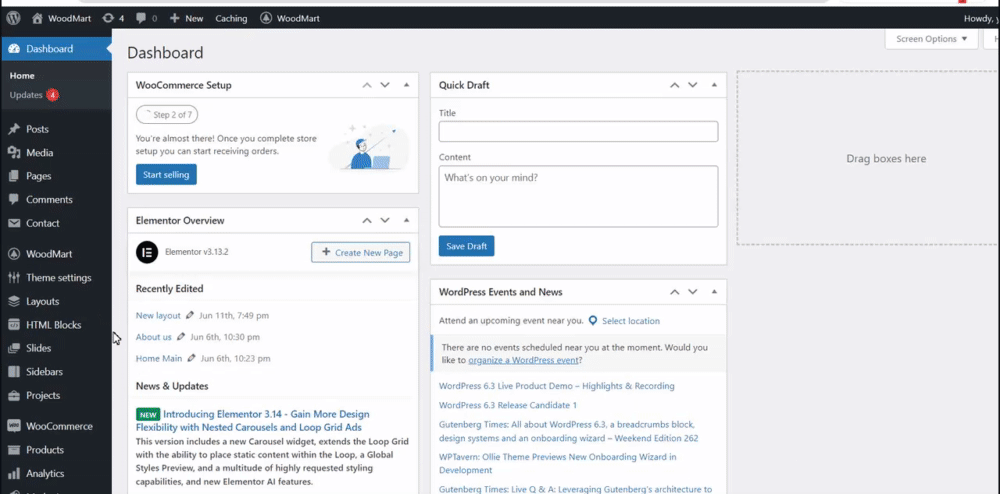Collapse the WooCommerce Setup widget
Screen dimensions: 1000x494
click(406, 85)
